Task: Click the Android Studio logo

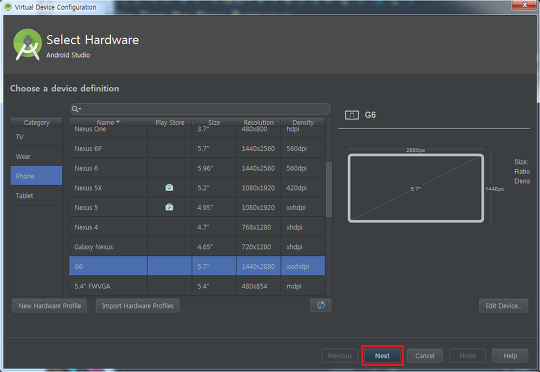Action: [x=27, y=45]
